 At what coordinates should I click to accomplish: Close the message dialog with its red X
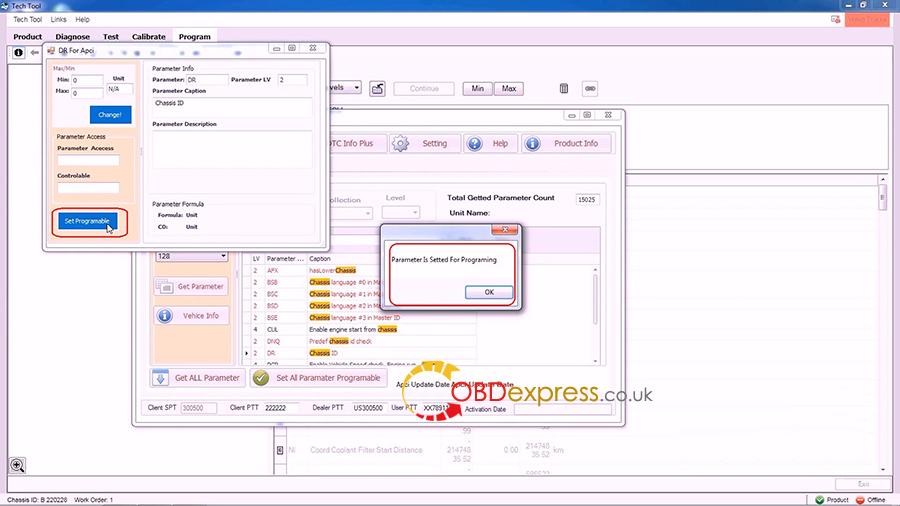[505, 229]
